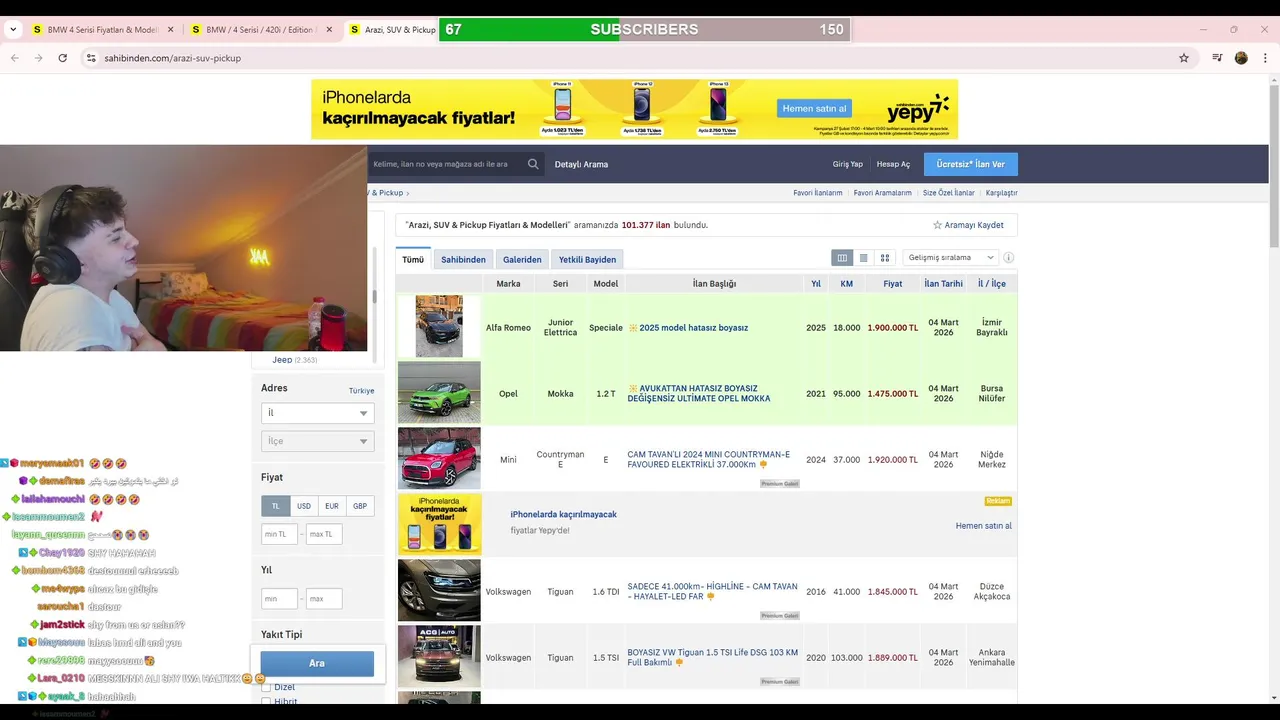Bookmark this page with the star icon
Image resolution: width=1280 pixels, height=720 pixels.
(x=1184, y=58)
